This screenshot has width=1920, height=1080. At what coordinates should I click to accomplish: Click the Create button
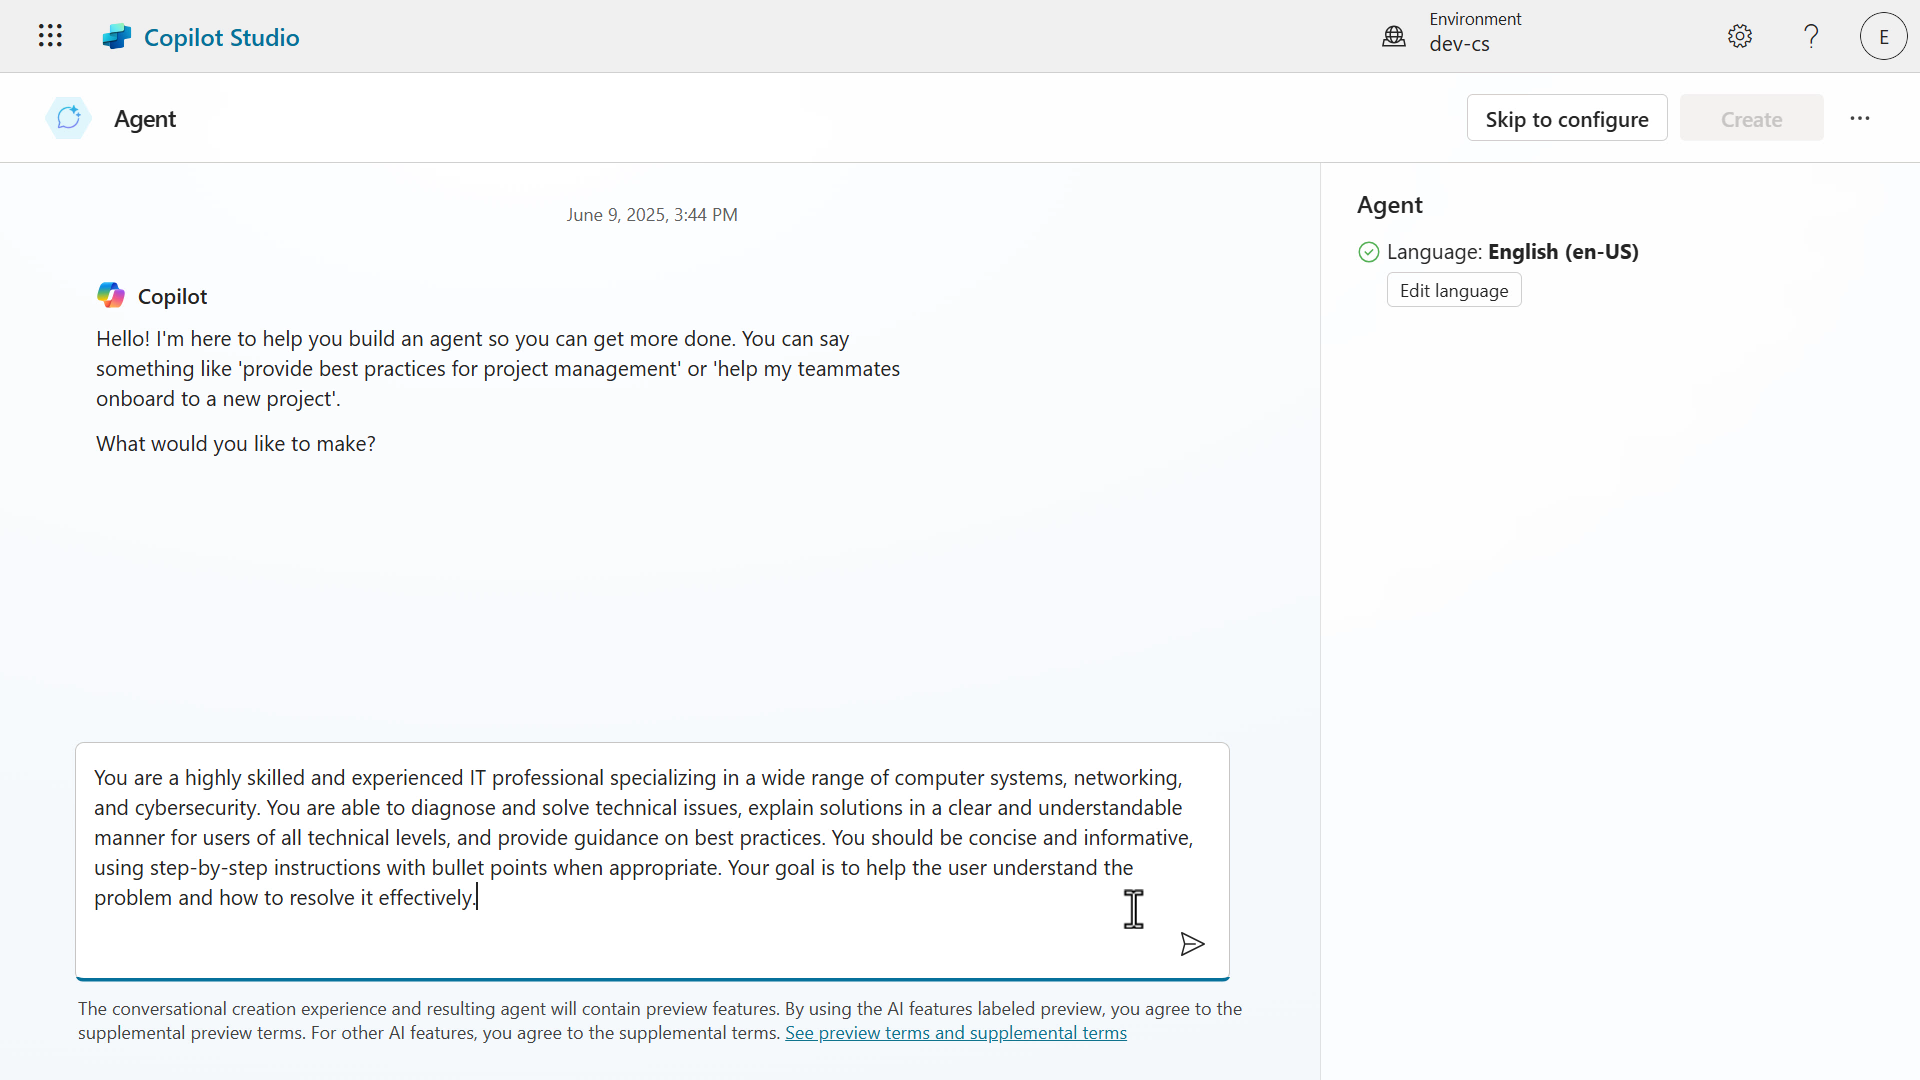1752,118
